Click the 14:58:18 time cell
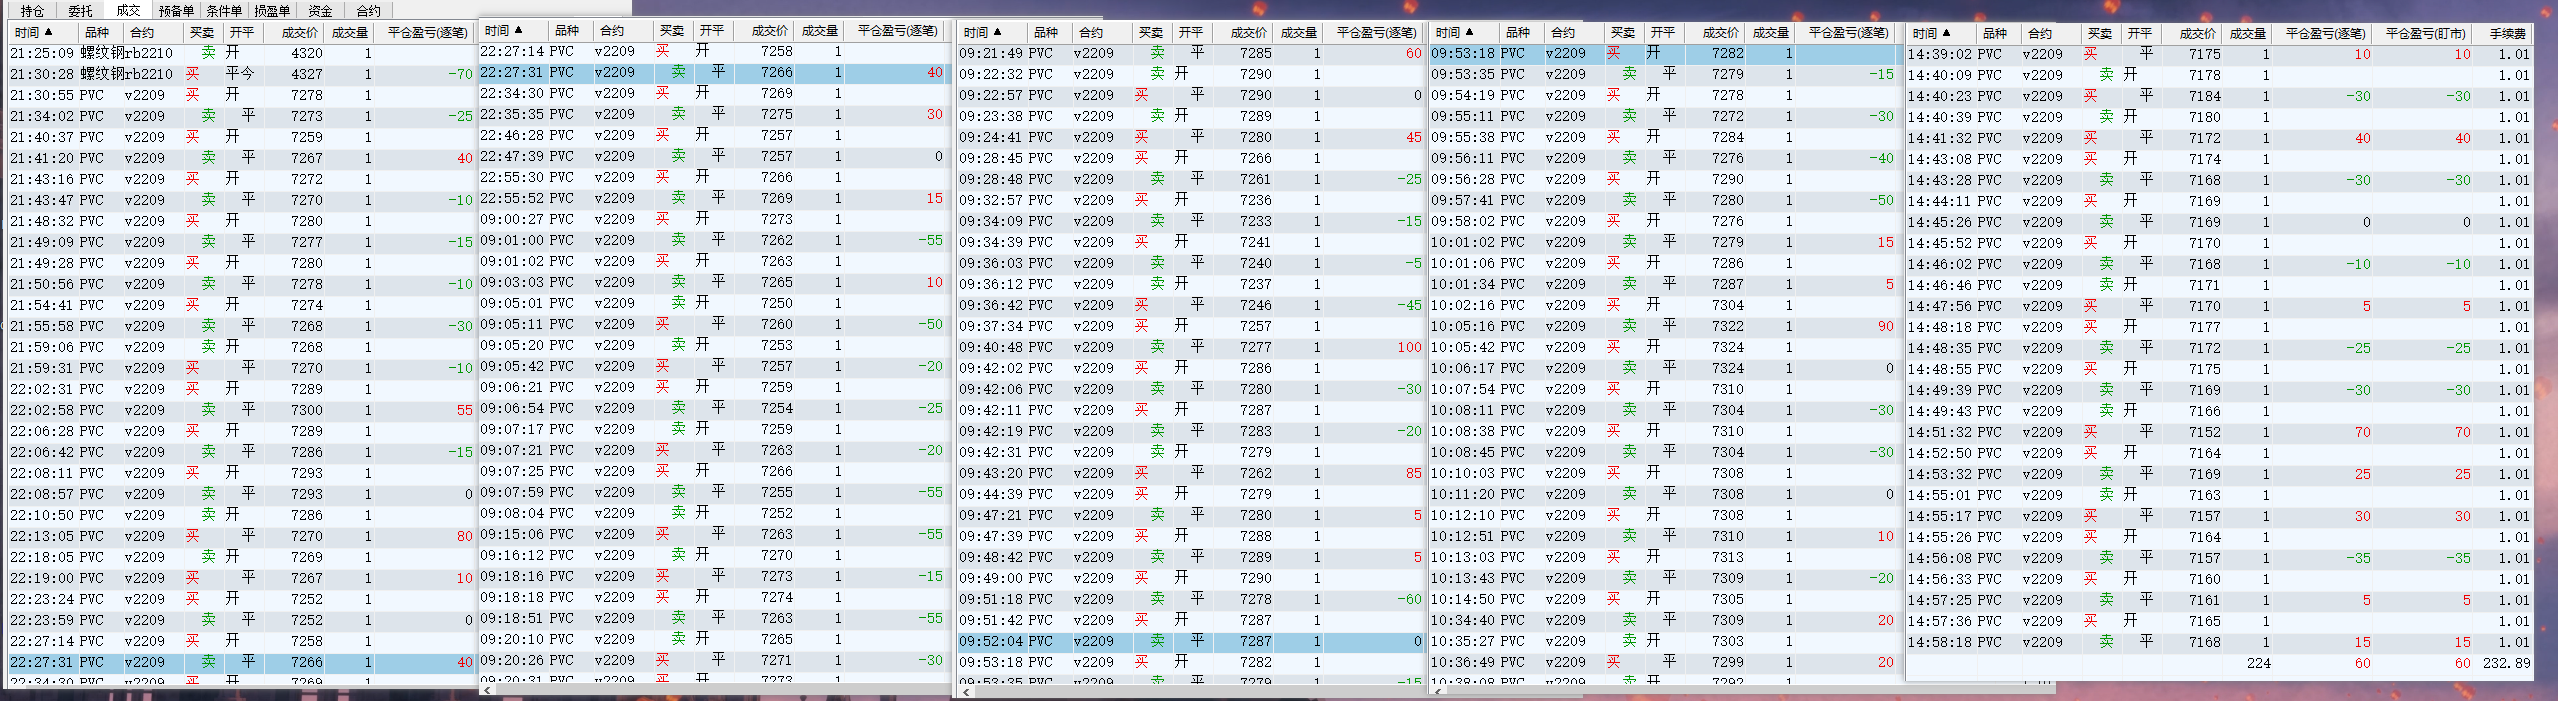 [x=1940, y=642]
